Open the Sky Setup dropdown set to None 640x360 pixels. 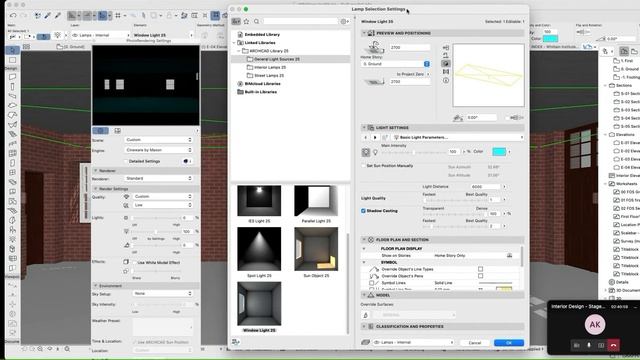162,293
